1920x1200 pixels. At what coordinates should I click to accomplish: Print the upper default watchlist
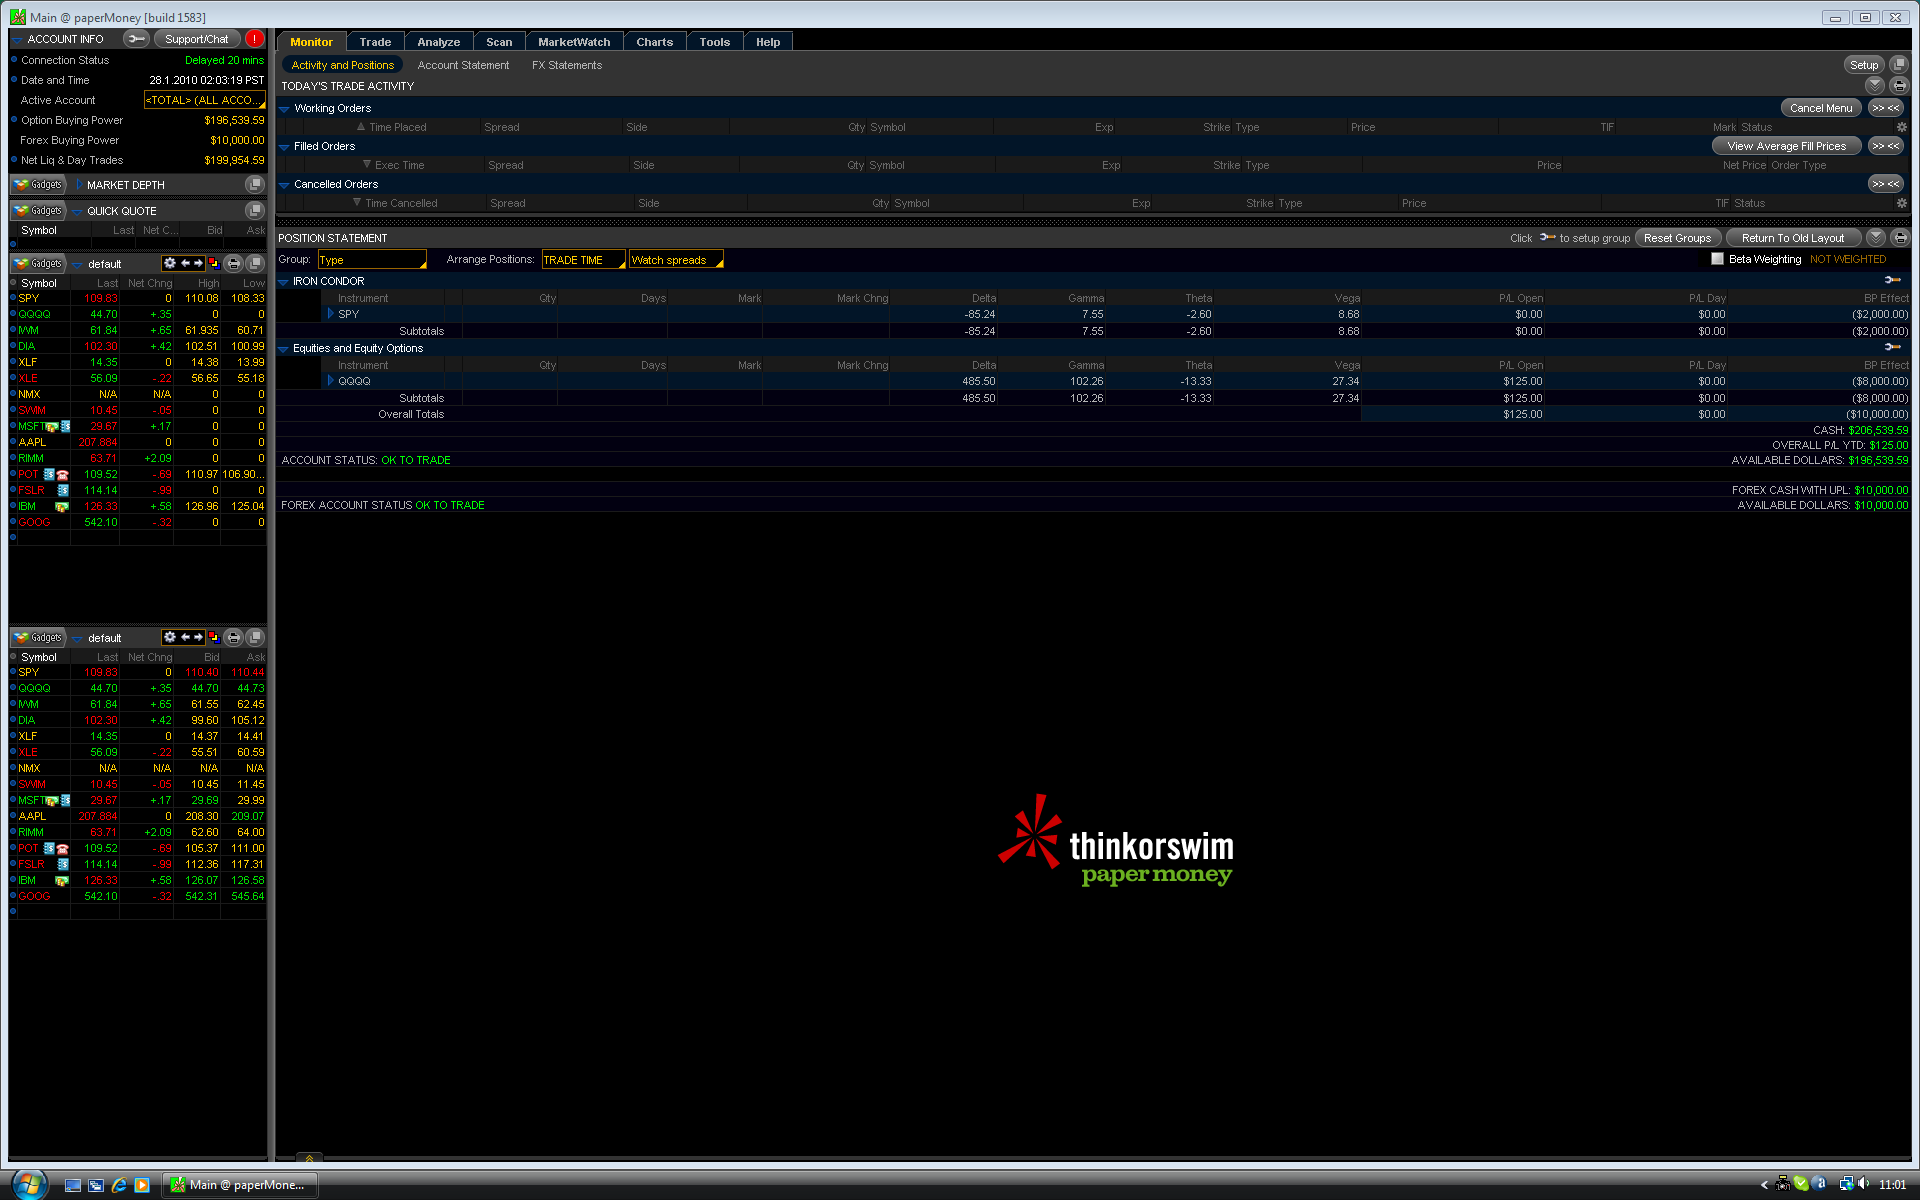[234, 264]
